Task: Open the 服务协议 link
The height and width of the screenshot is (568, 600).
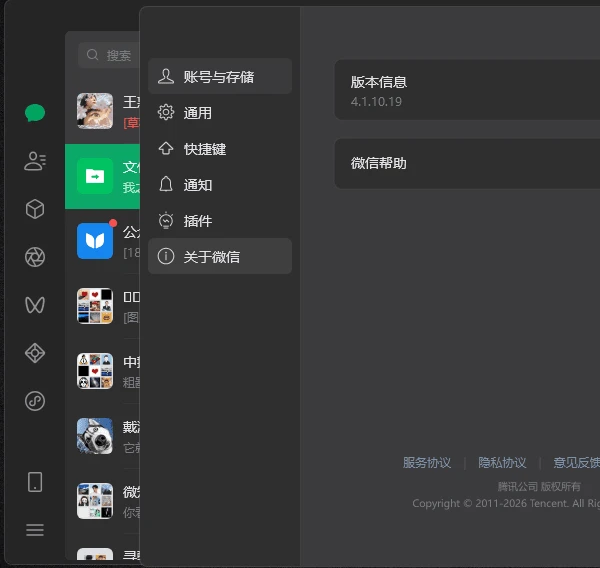Action: [x=427, y=463]
